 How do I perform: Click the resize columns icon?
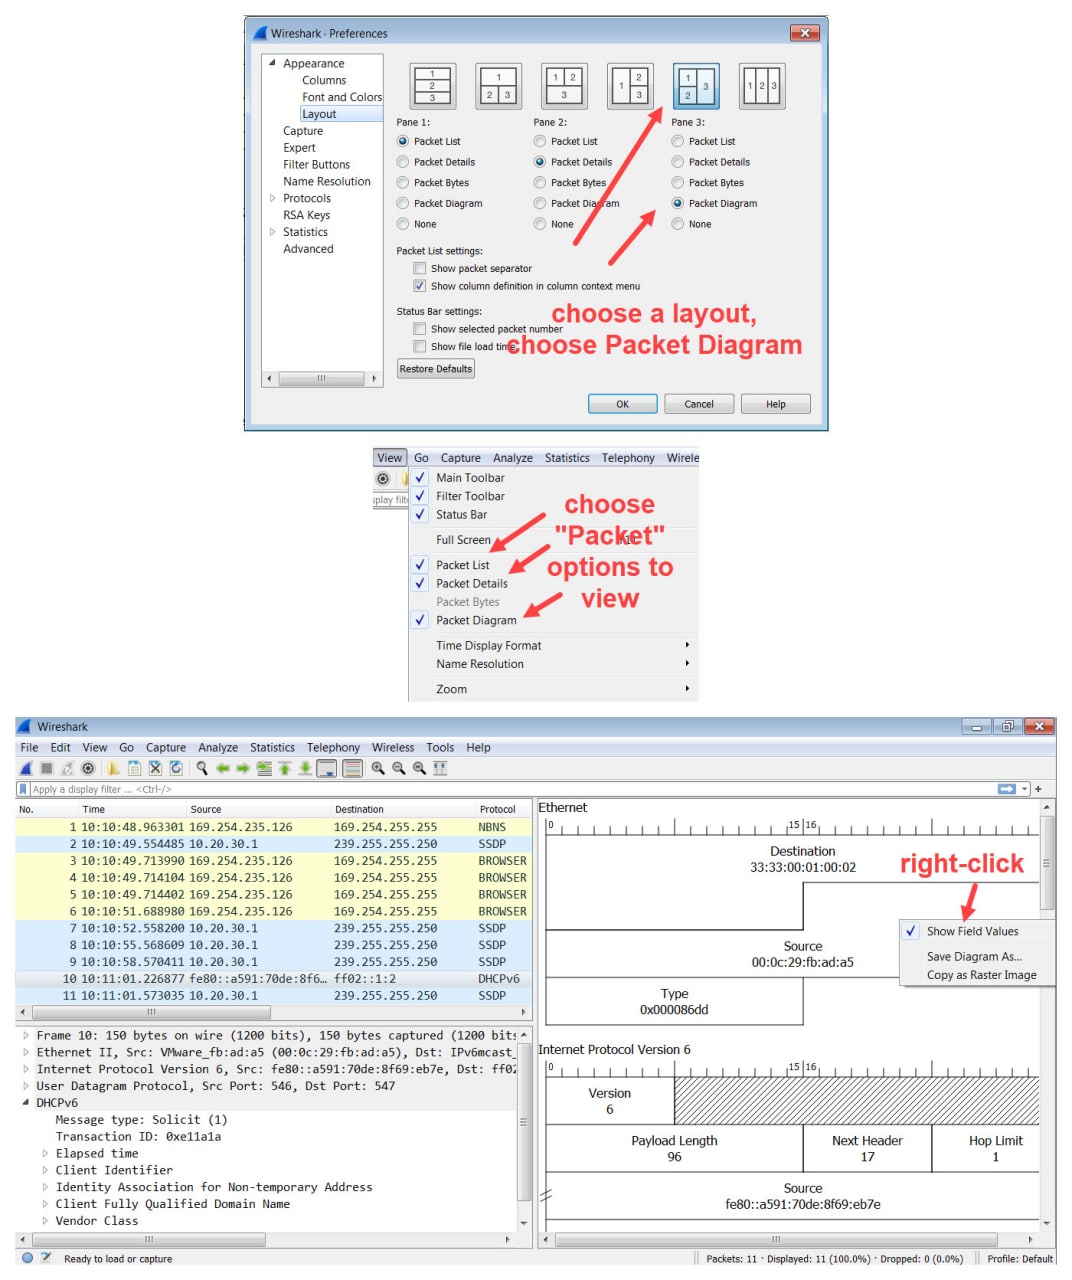pos(440,768)
